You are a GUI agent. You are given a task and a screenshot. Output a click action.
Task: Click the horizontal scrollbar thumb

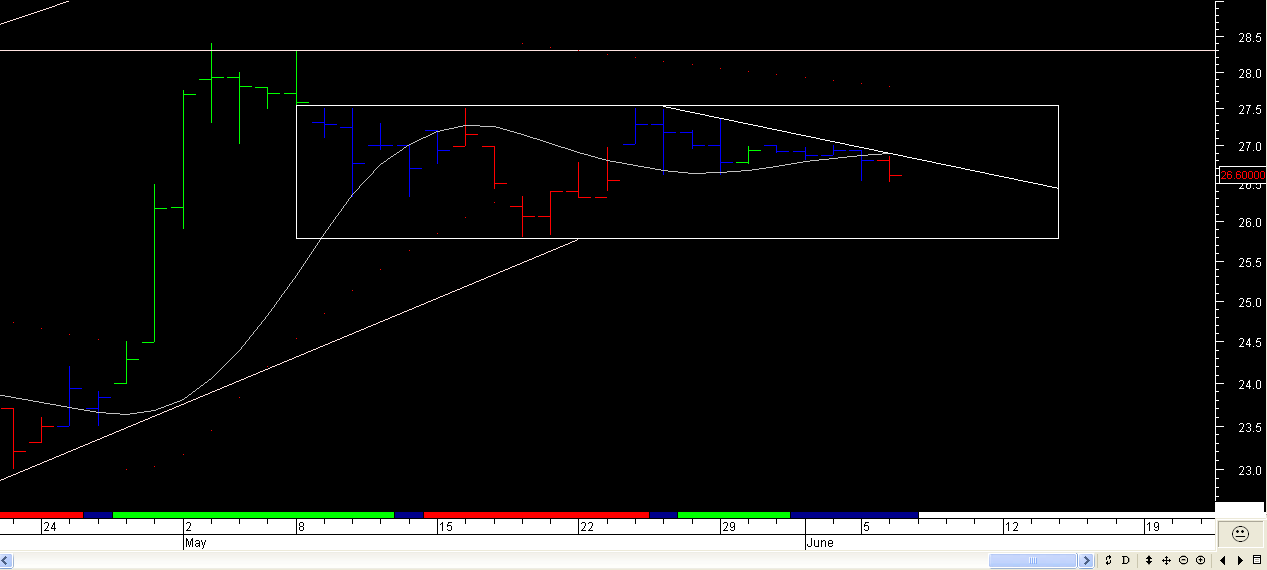click(1033, 560)
